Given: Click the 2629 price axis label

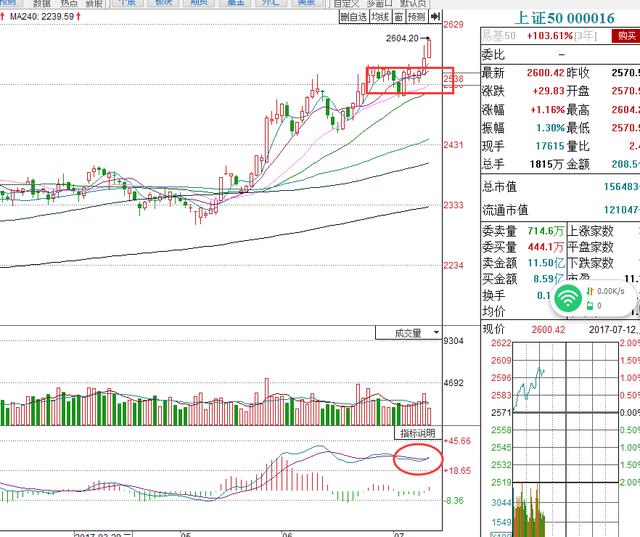Looking at the screenshot, I should [453, 25].
